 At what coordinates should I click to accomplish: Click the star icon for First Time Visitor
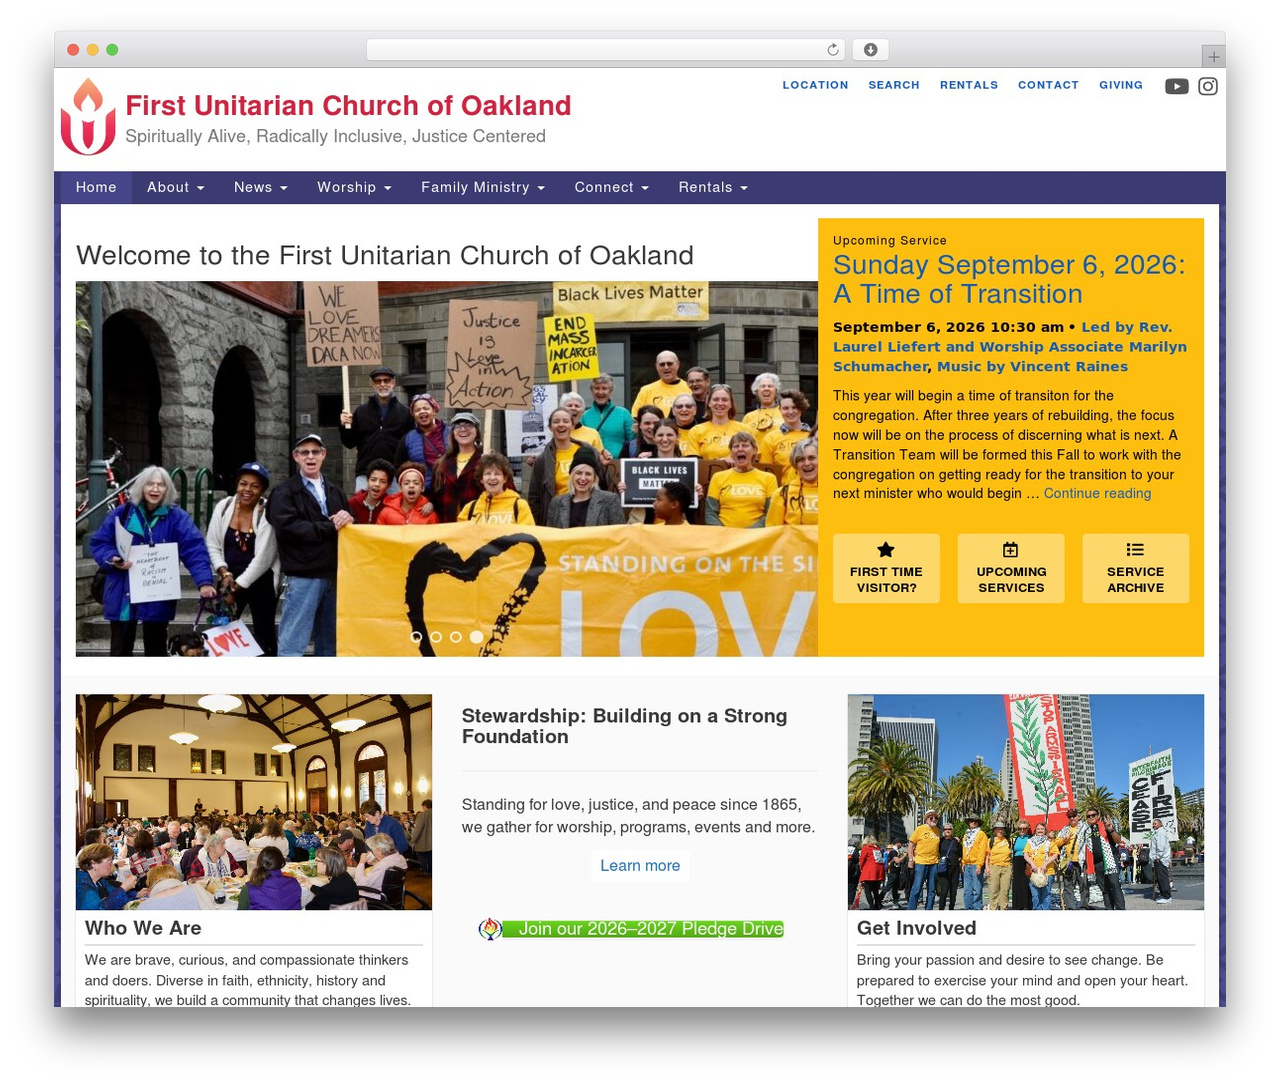(x=886, y=549)
